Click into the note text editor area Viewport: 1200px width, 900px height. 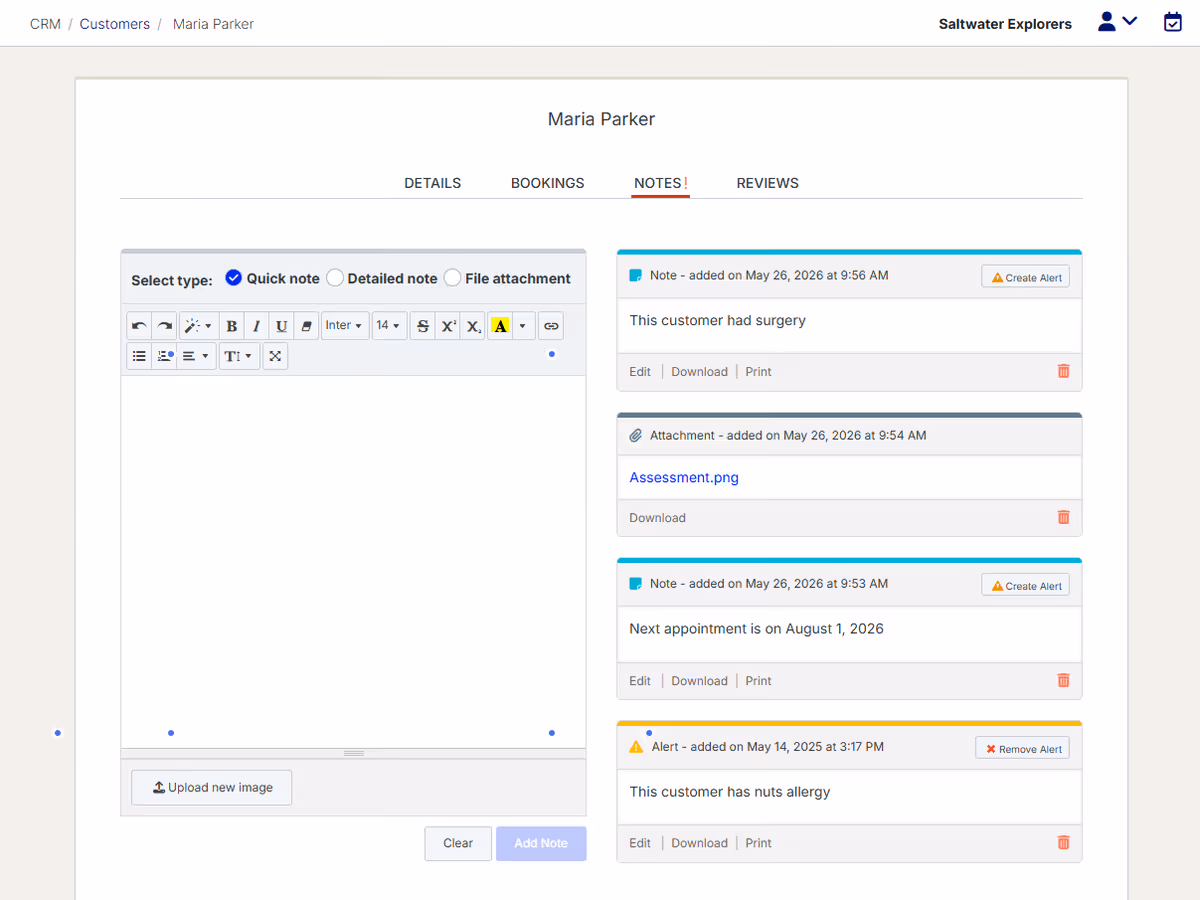click(x=353, y=561)
